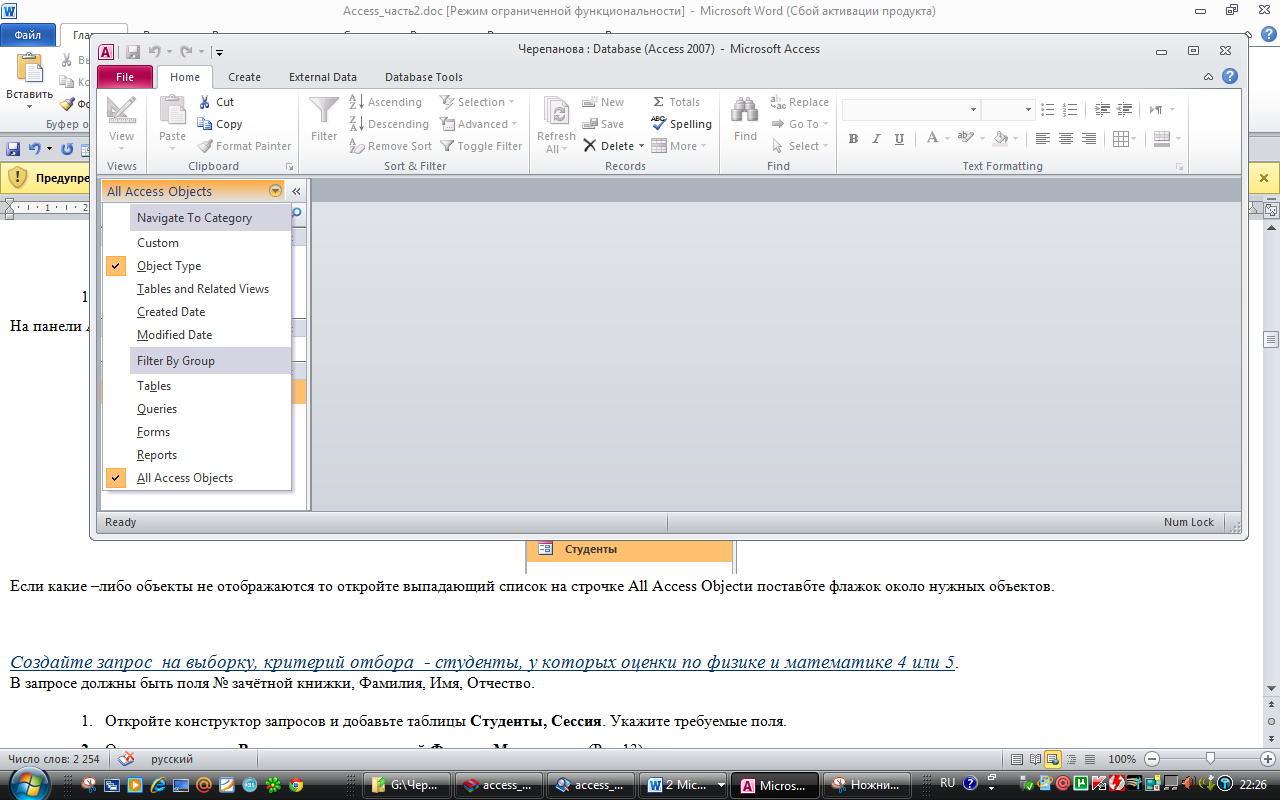1280x800 pixels.
Task: Open the File tab in Access
Action: pyautogui.click(x=125, y=77)
